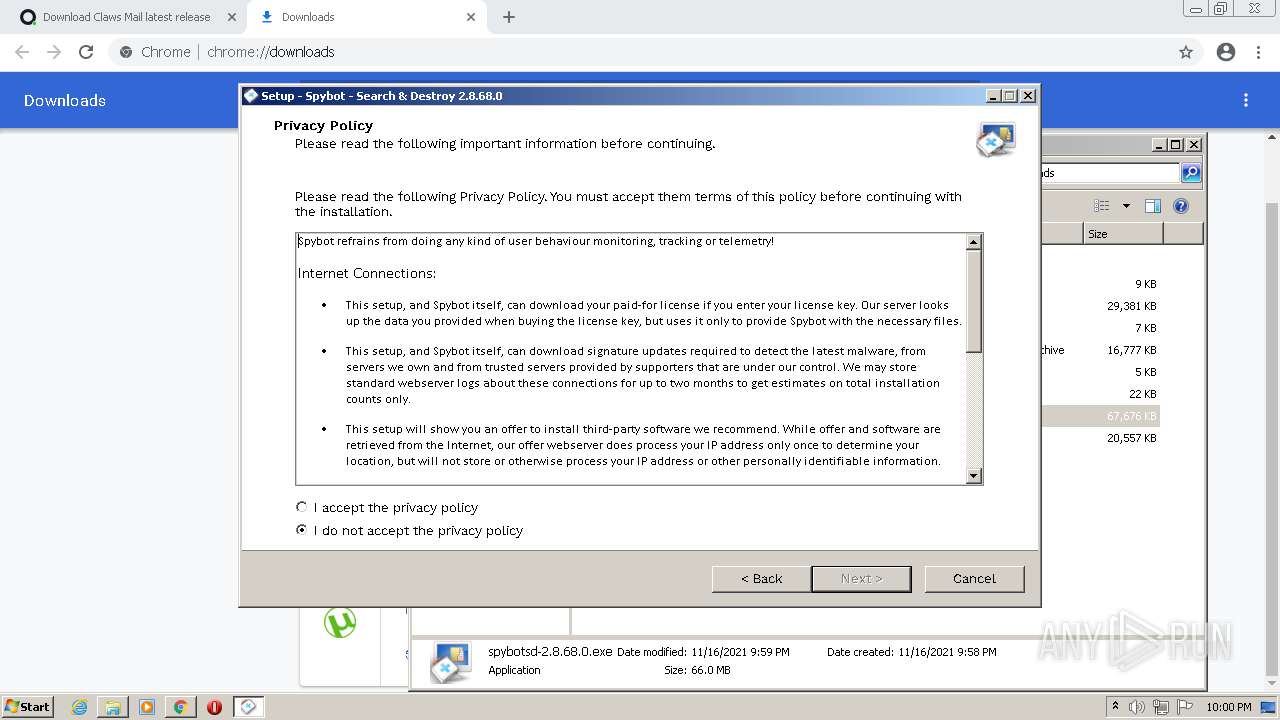Click the privacy policy scroll-down arrow
The width and height of the screenshot is (1280, 720).
974,476
